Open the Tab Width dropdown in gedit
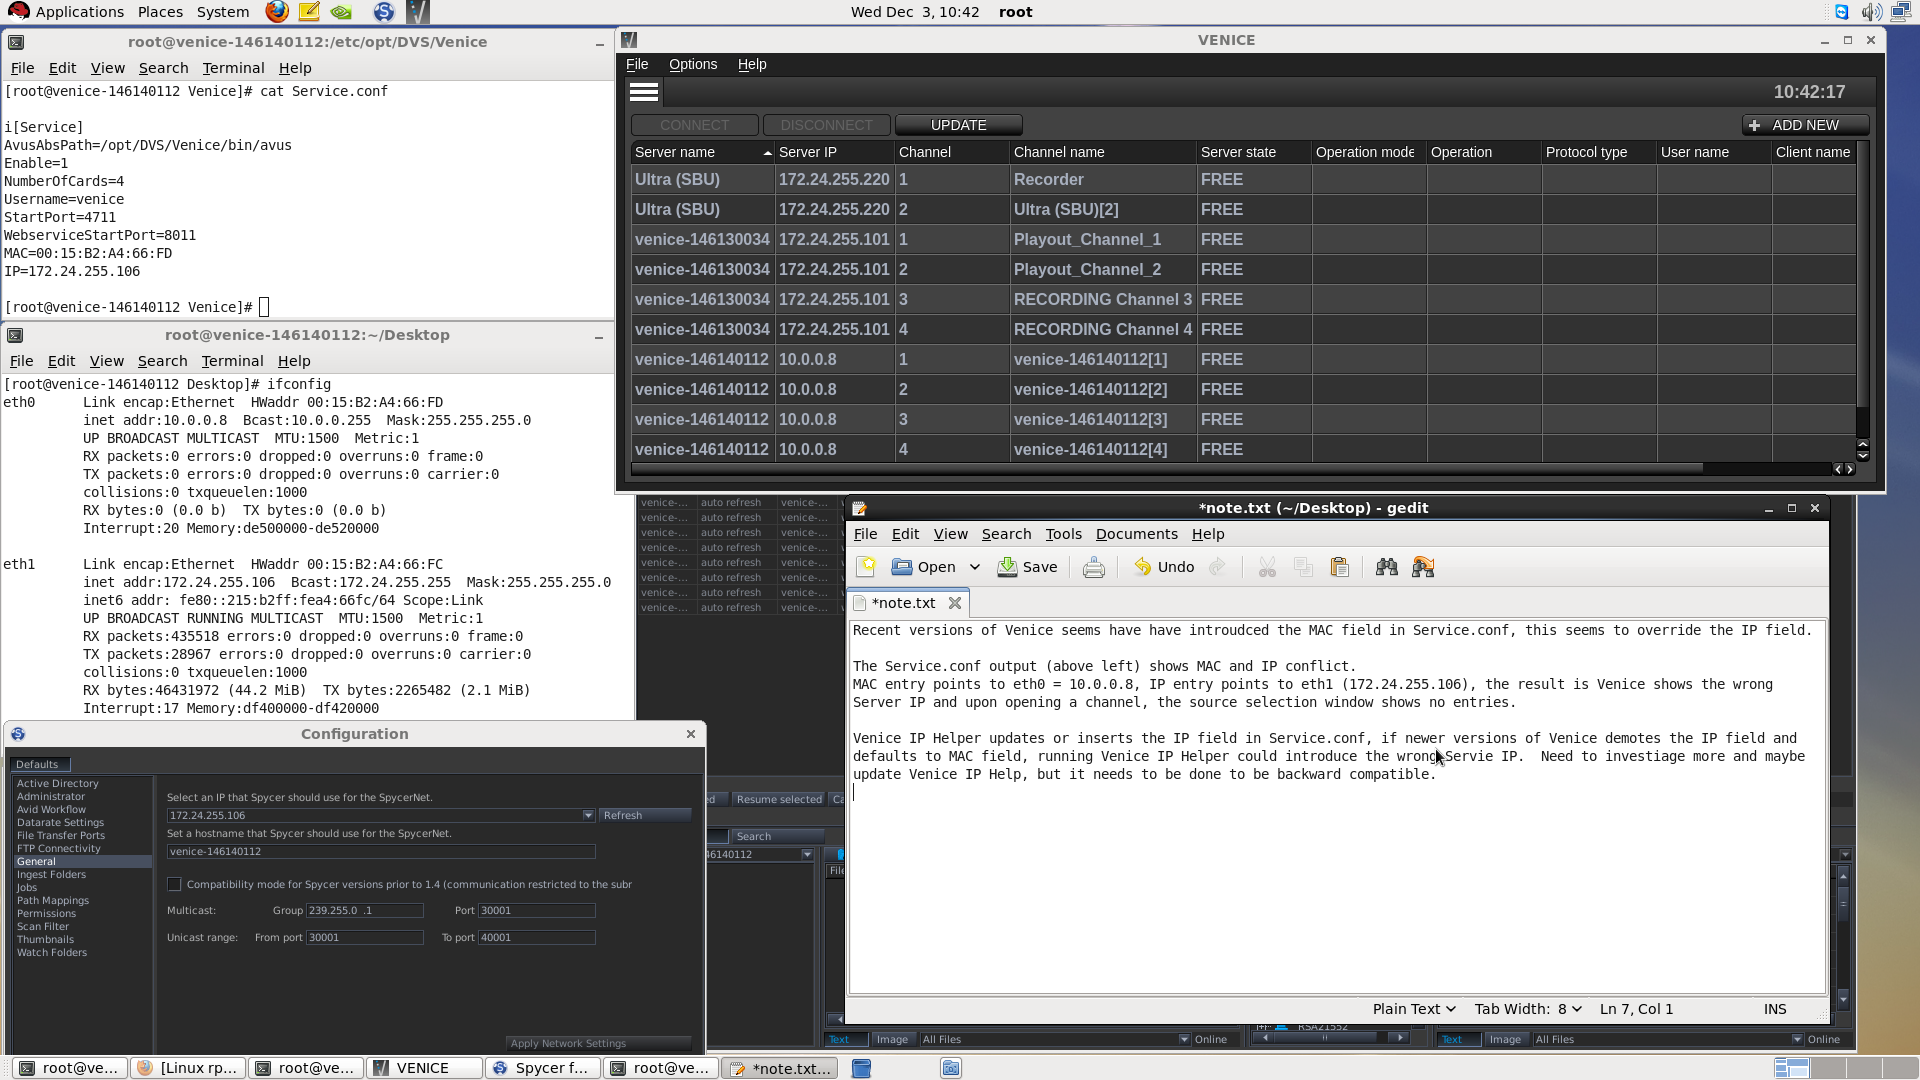Viewport: 1920px width, 1080px height. (1527, 1009)
